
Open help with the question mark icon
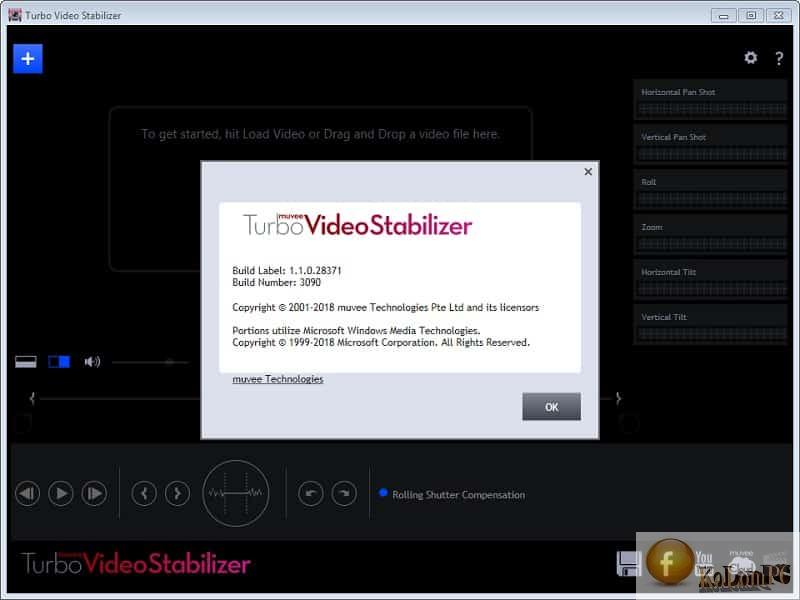(779, 58)
